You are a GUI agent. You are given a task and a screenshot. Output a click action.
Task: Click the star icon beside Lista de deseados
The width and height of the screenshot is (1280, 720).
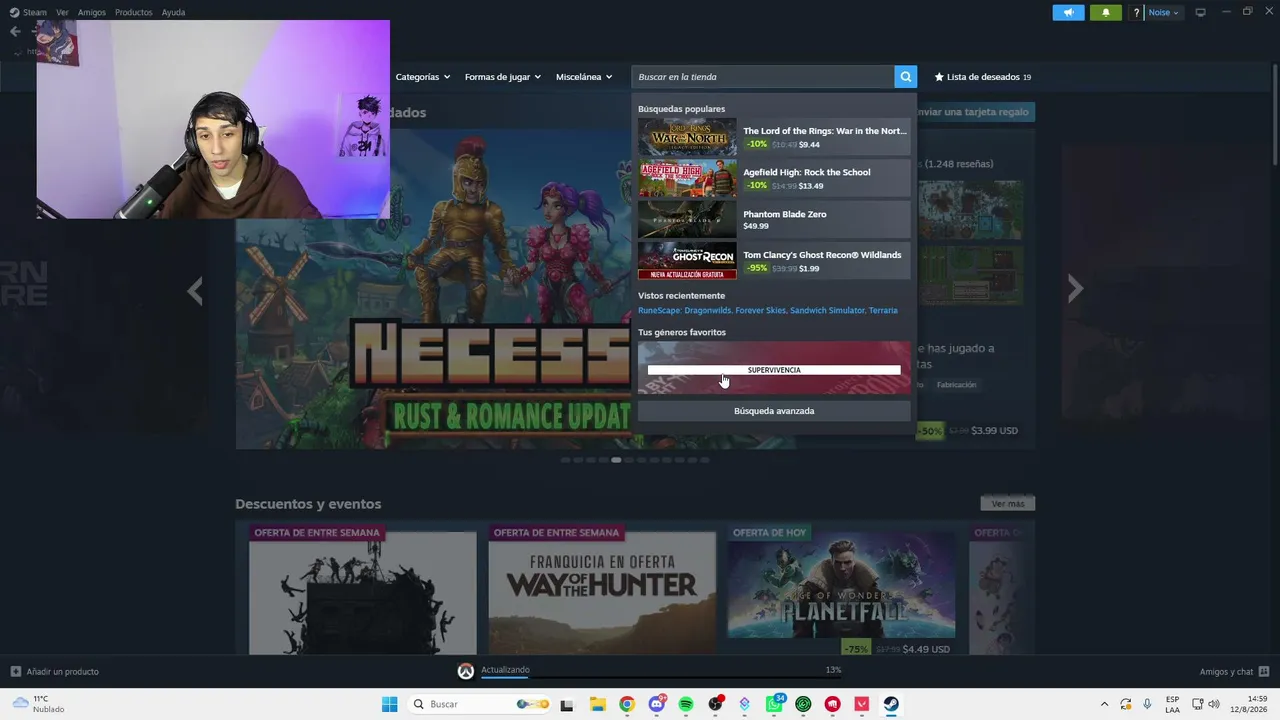939,77
